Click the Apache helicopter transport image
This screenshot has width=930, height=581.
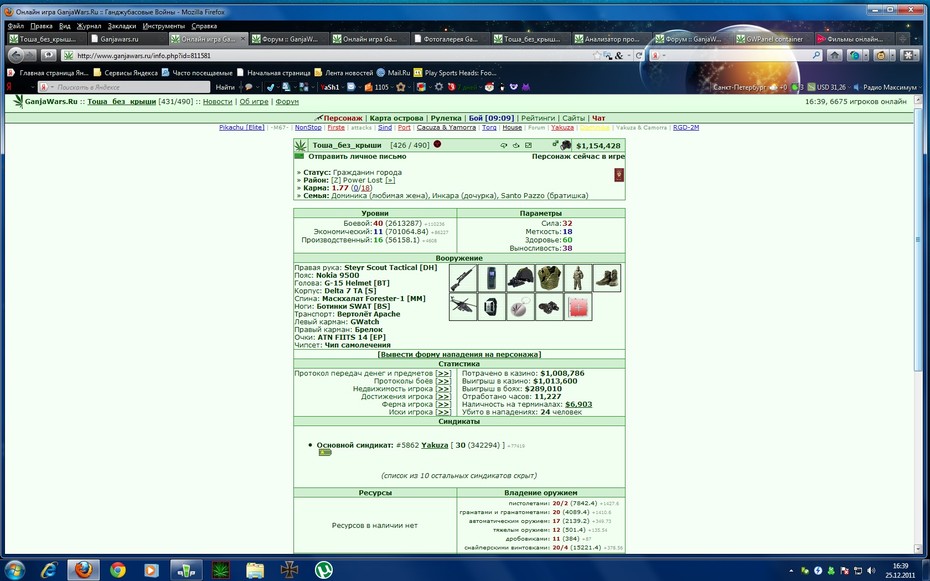(463, 307)
